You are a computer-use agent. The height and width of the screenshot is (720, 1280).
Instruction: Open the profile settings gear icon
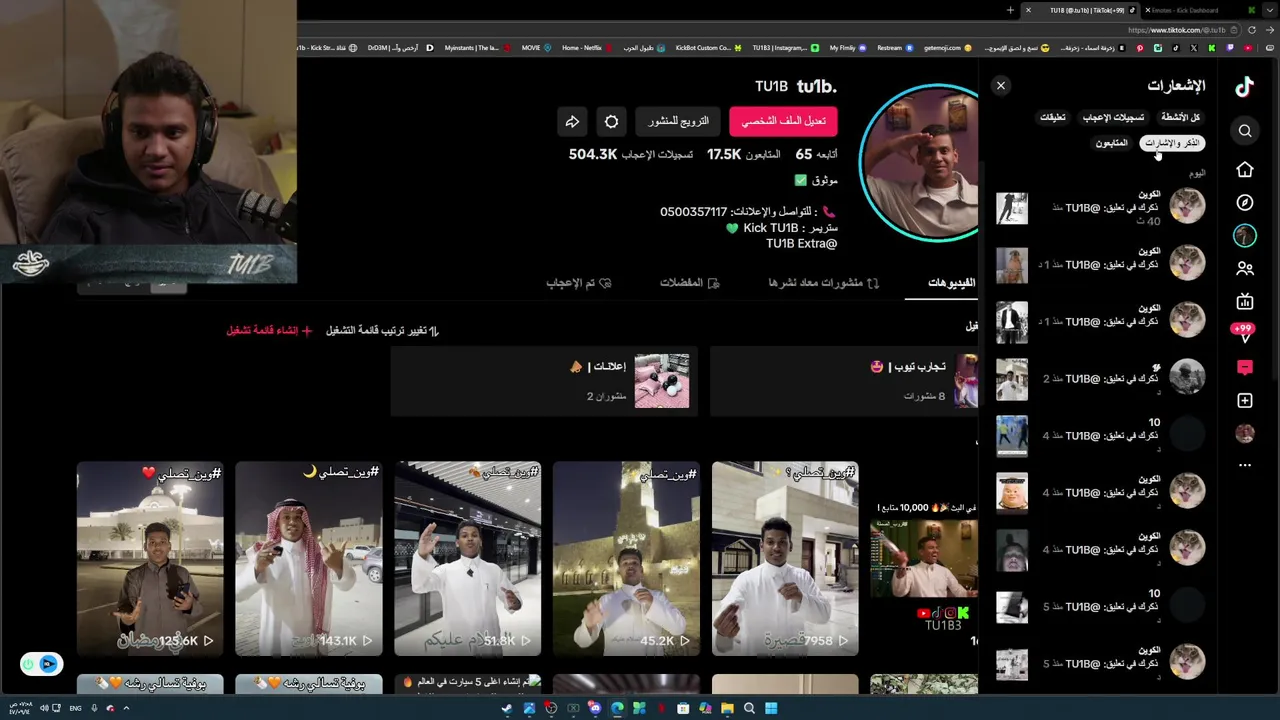[x=611, y=121]
